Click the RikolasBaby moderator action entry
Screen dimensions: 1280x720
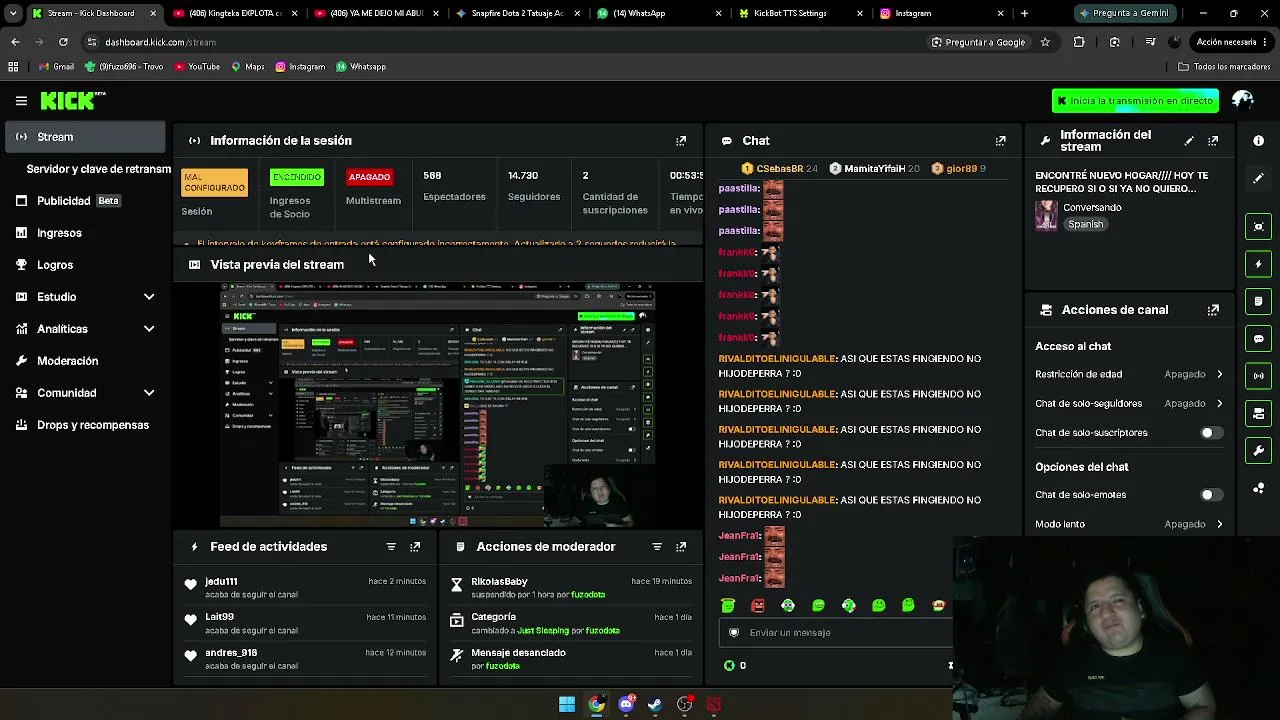571,588
